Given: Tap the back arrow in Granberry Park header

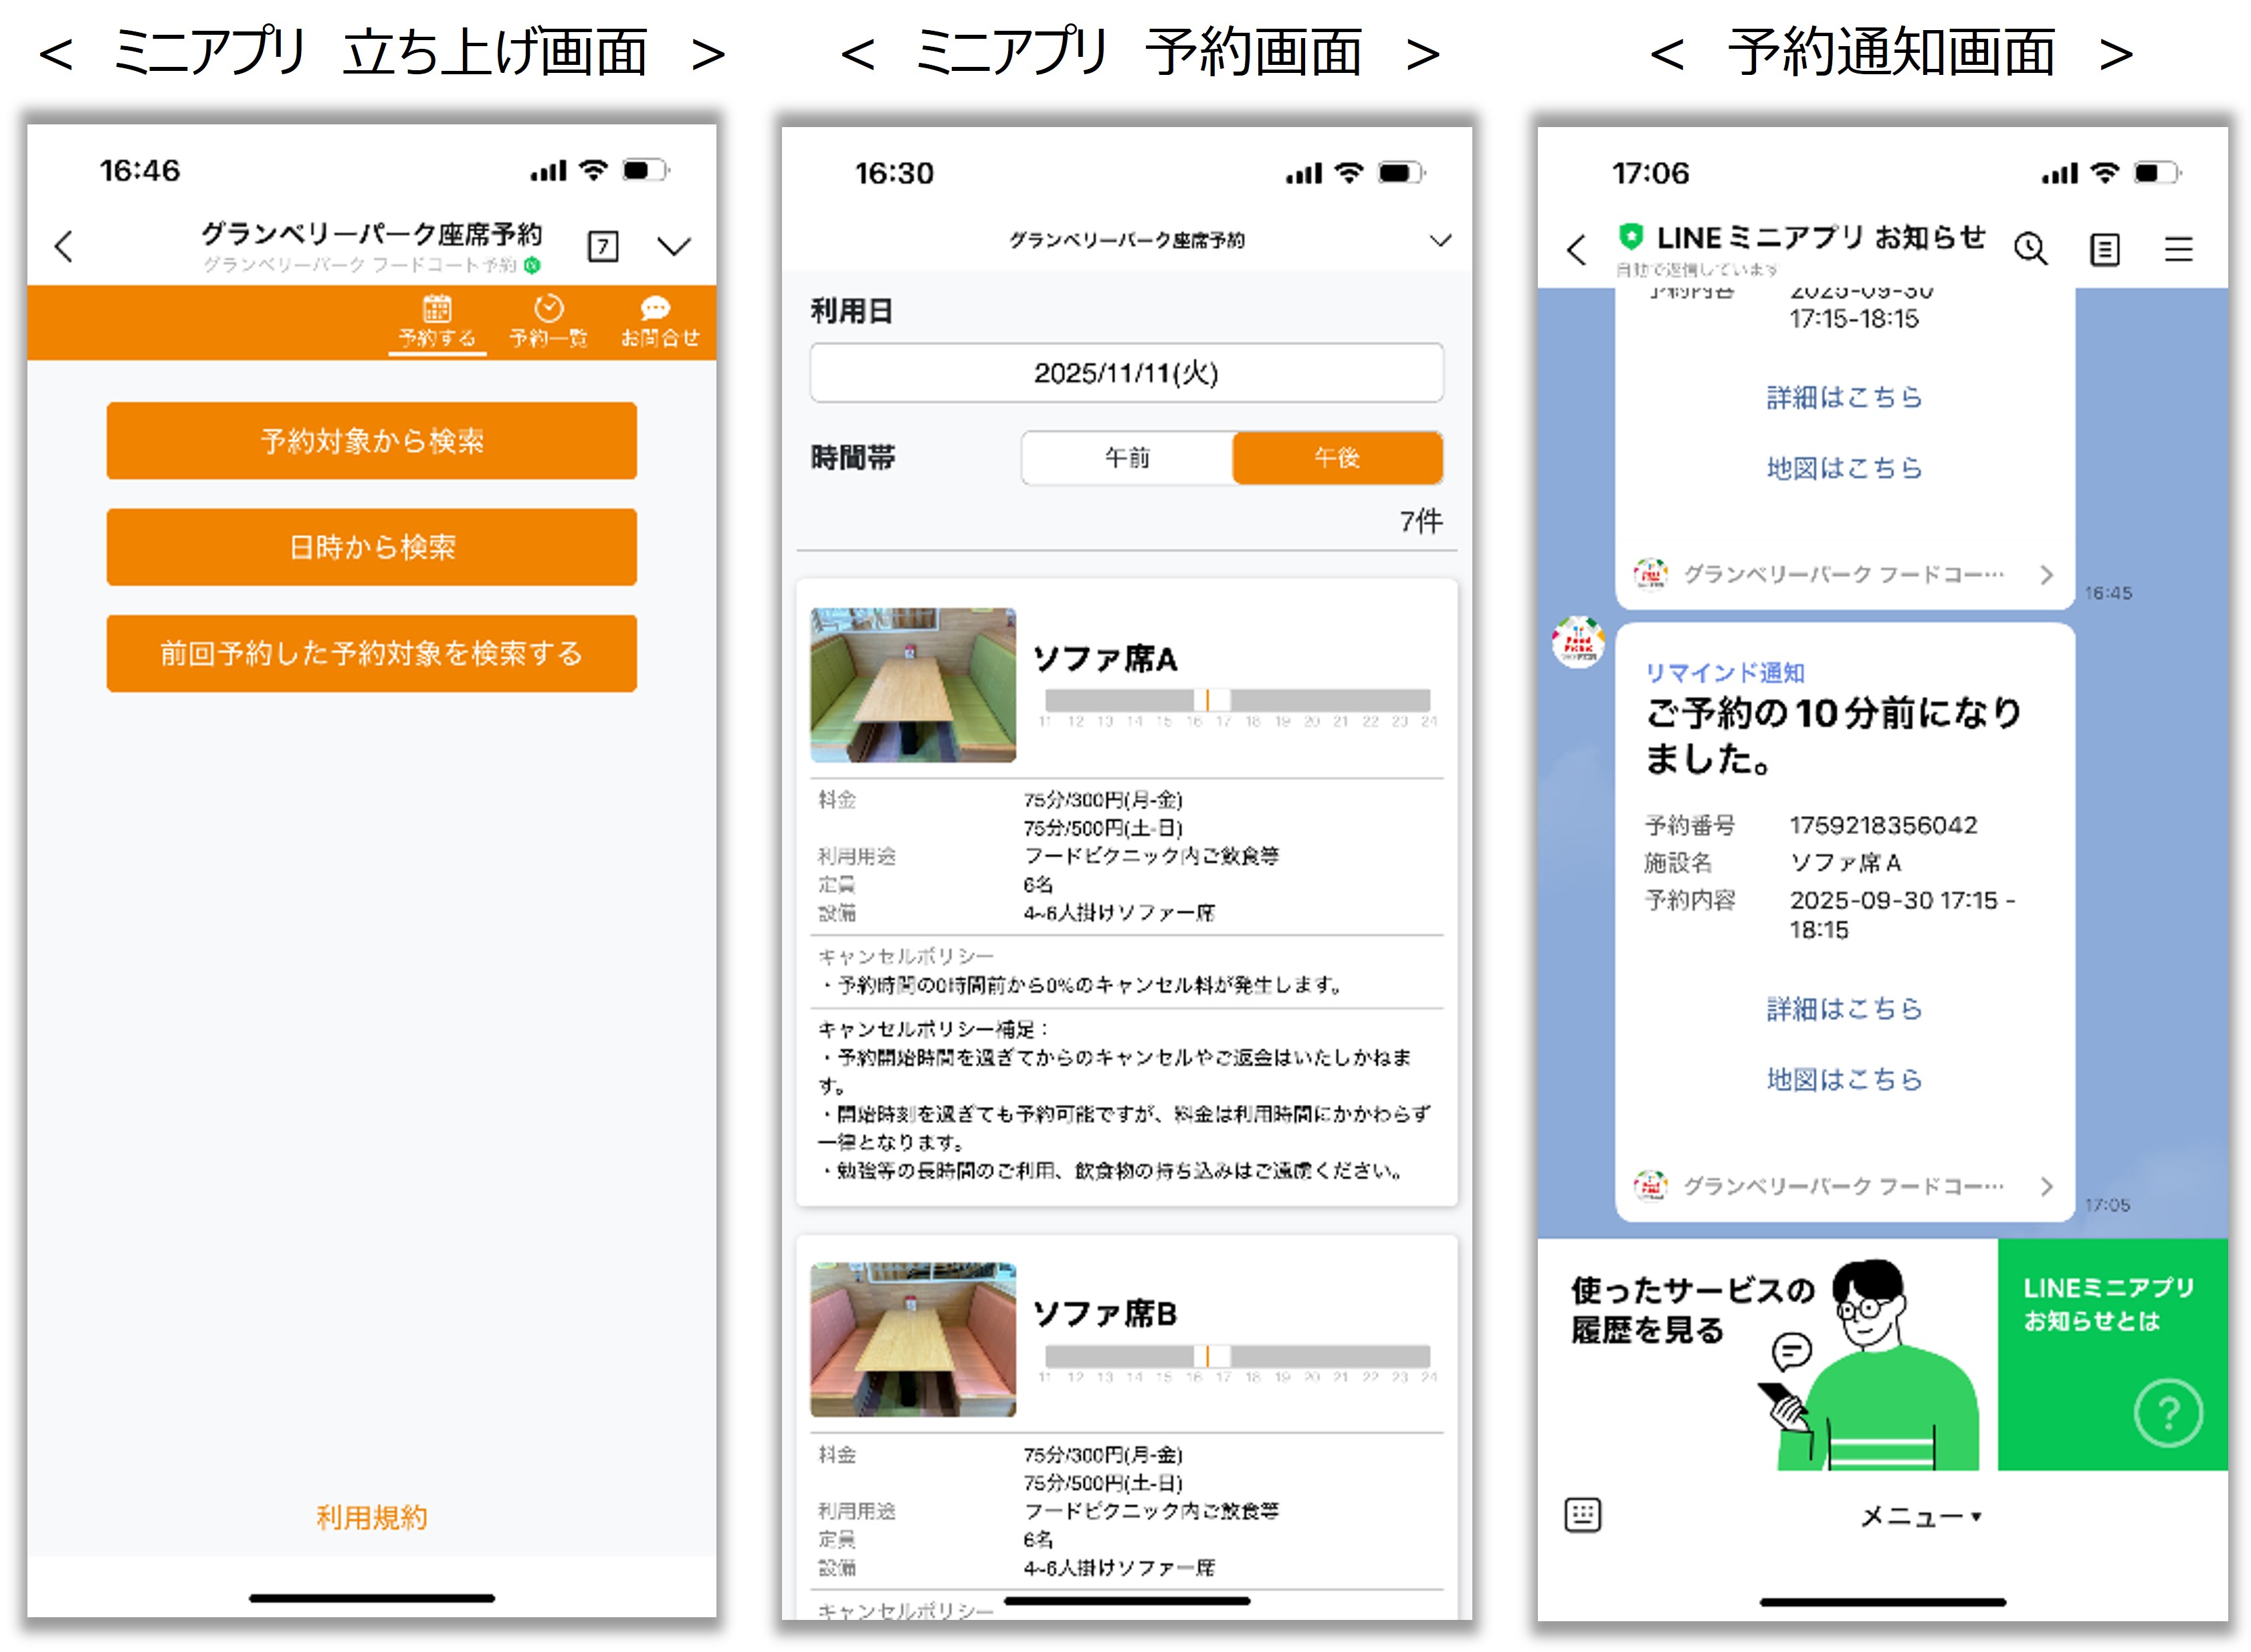Looking at the screenshot, I should coord(64,246).
